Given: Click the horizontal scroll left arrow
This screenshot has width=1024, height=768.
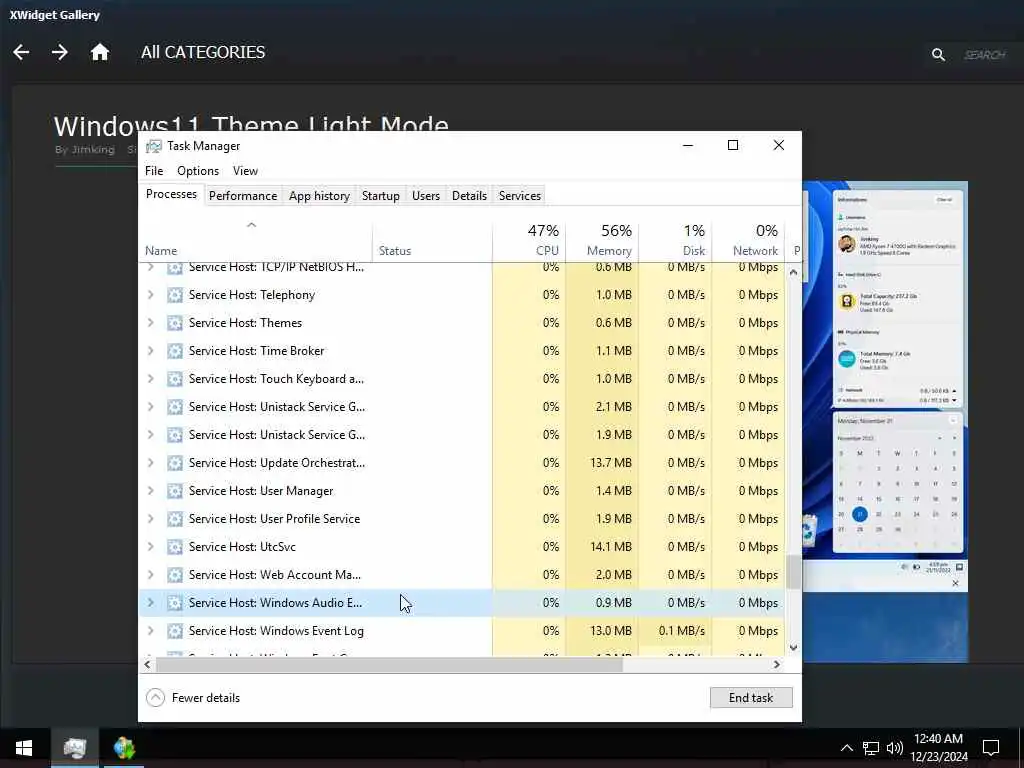Looking at the screenshot, I should [x=148, y=665].
